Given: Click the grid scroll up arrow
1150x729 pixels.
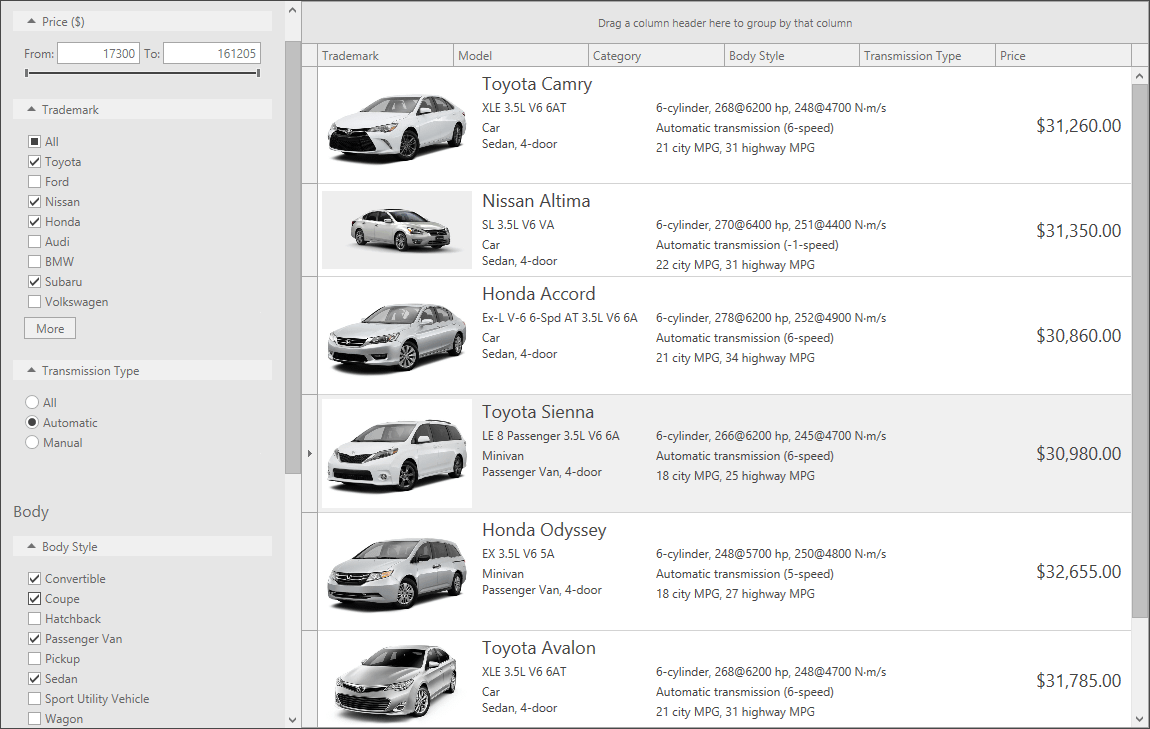Looking at the screenshot, I should 1140,76.
